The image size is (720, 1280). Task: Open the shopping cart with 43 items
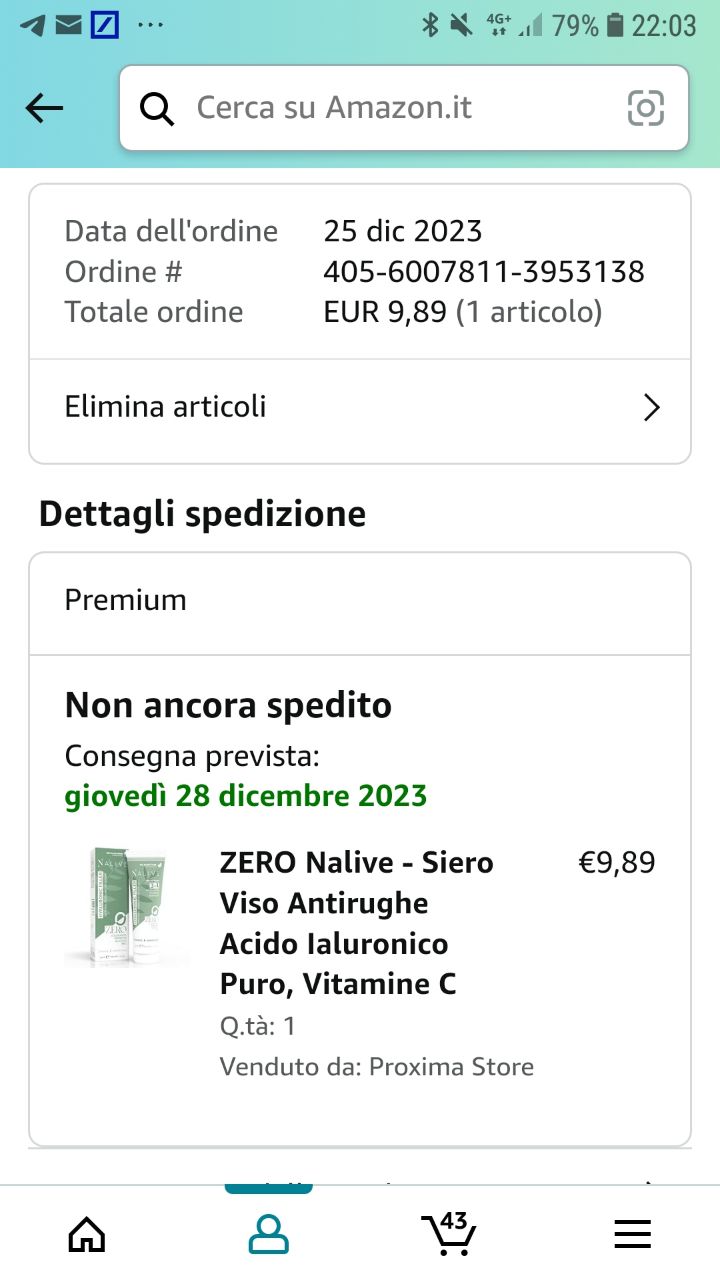(448, 1232)
